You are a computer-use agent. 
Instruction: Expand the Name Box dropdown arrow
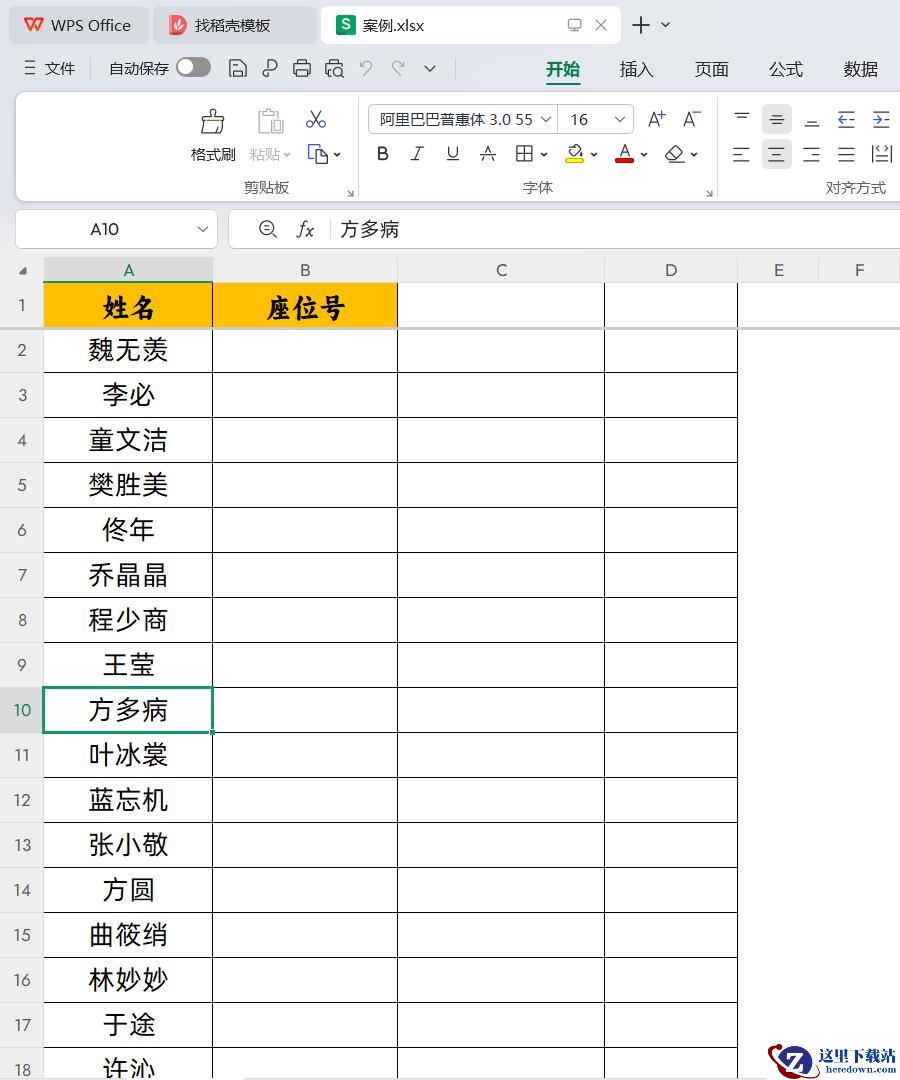pos(202,229)
